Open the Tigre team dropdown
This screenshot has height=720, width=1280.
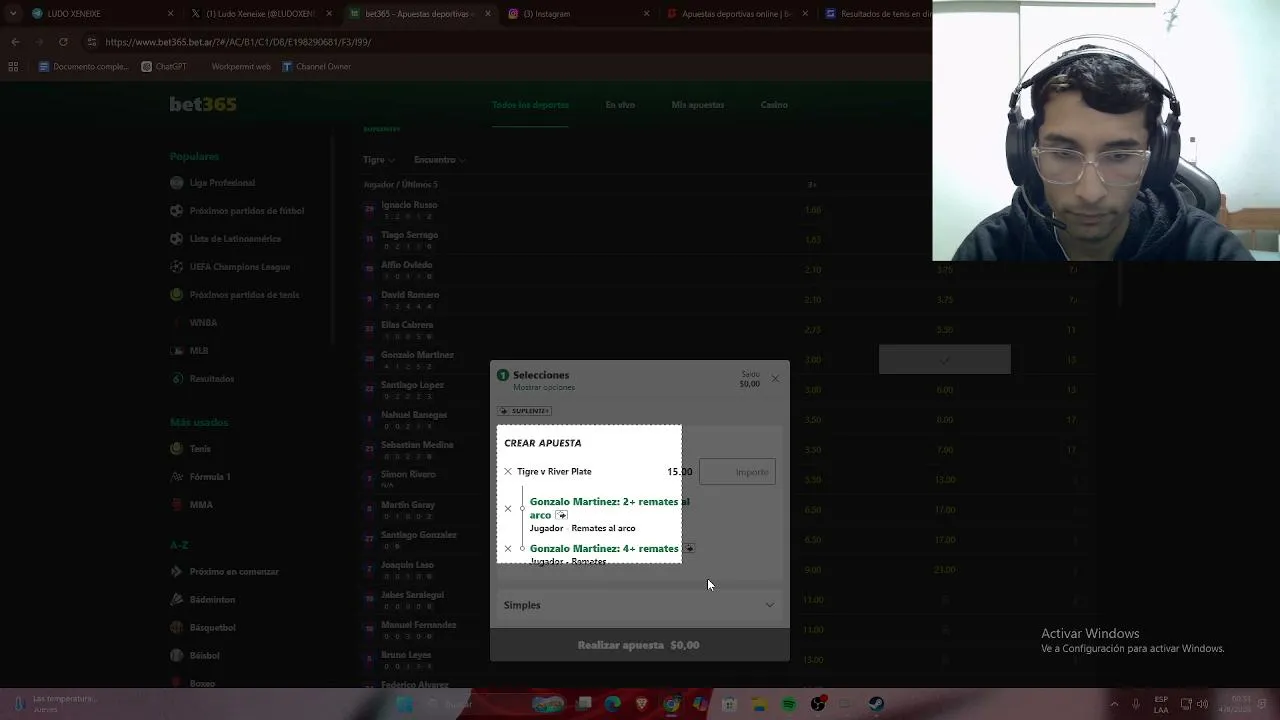pyautogui.click(x=379, y=160)
